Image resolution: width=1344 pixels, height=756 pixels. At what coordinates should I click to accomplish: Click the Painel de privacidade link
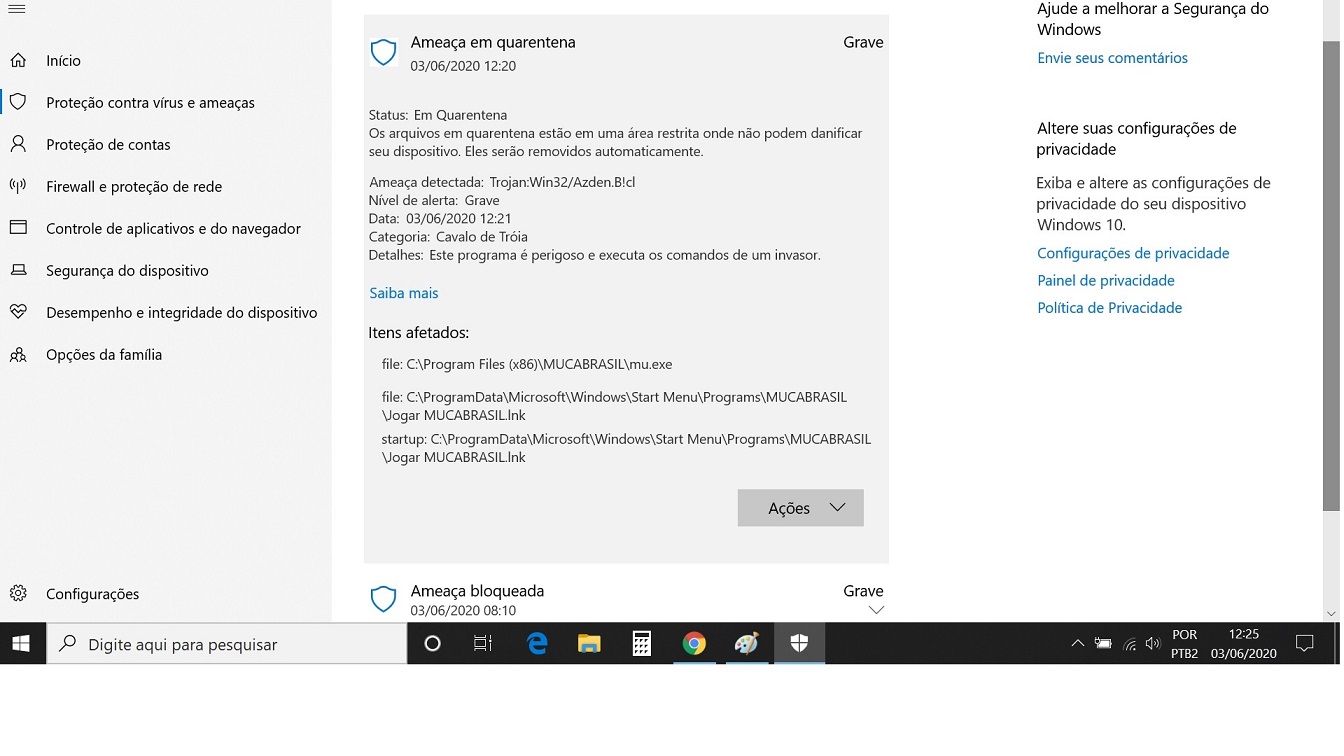pos(1105,281)
